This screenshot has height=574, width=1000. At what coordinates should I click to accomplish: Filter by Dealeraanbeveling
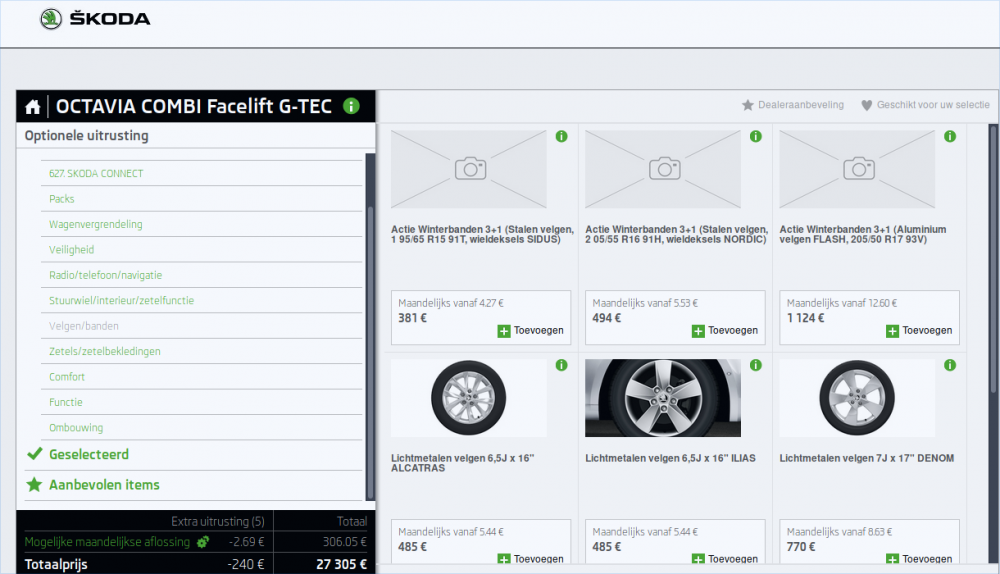[793, 105]
